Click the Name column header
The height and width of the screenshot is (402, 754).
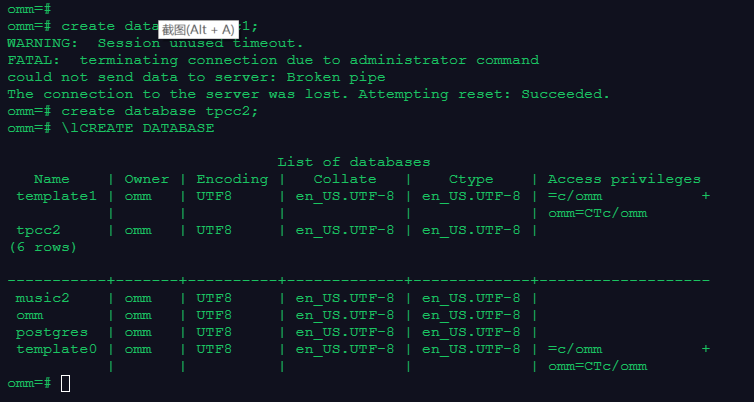tap(52, 179)
